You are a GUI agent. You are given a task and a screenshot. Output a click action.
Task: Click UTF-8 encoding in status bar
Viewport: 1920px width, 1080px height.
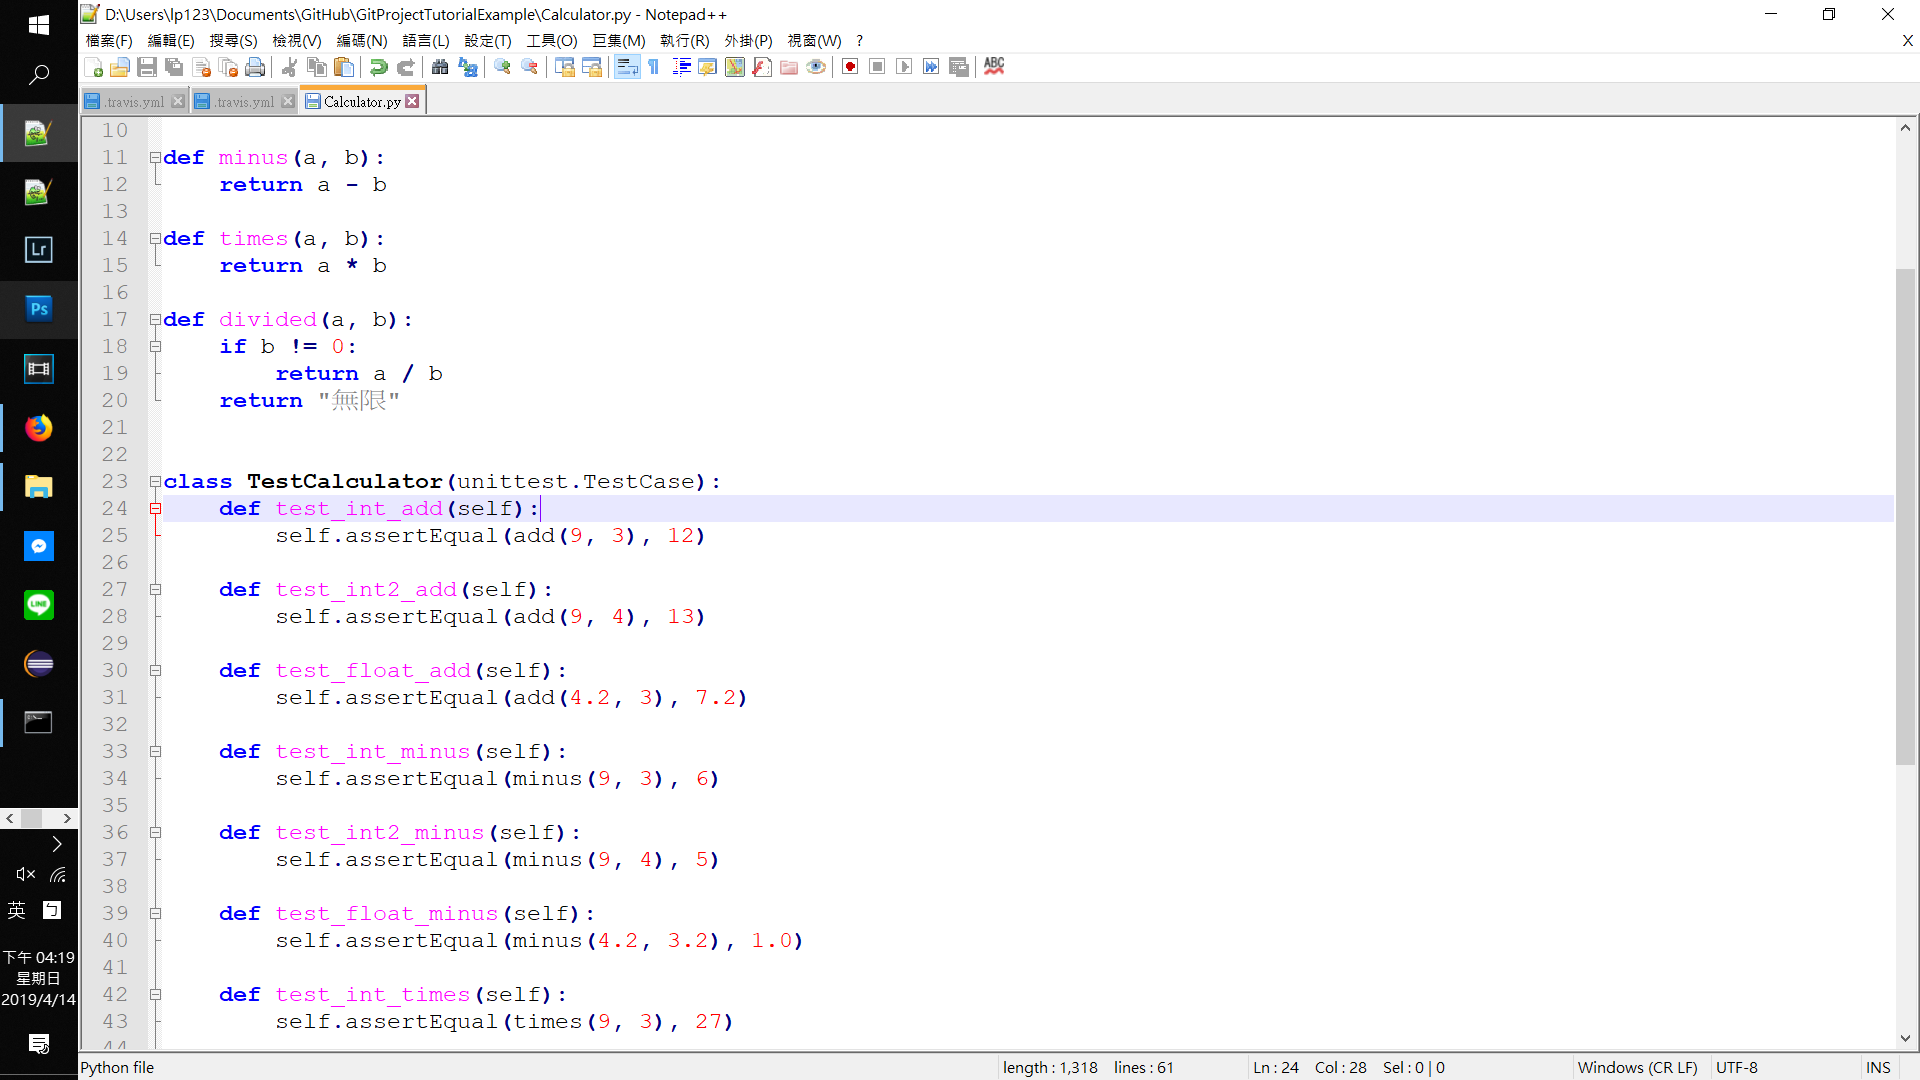pyautogui.click(x=1737, y=1067)
